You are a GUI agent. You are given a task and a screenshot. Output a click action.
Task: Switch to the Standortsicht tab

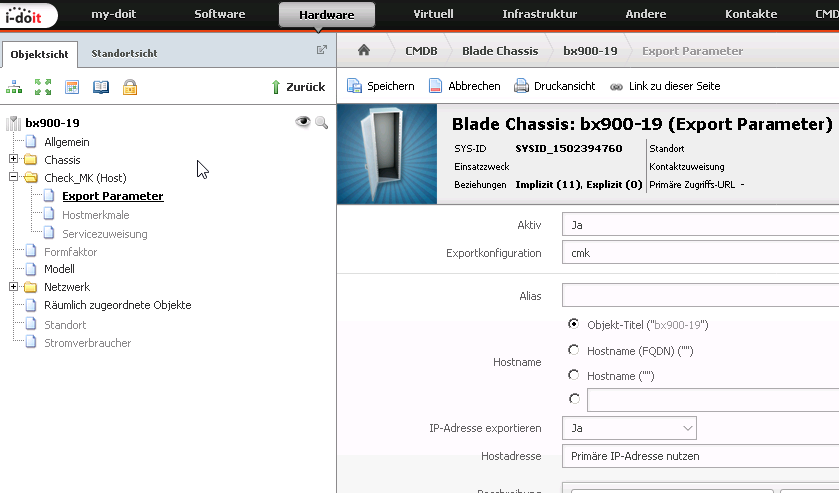[x=124, y=54]
